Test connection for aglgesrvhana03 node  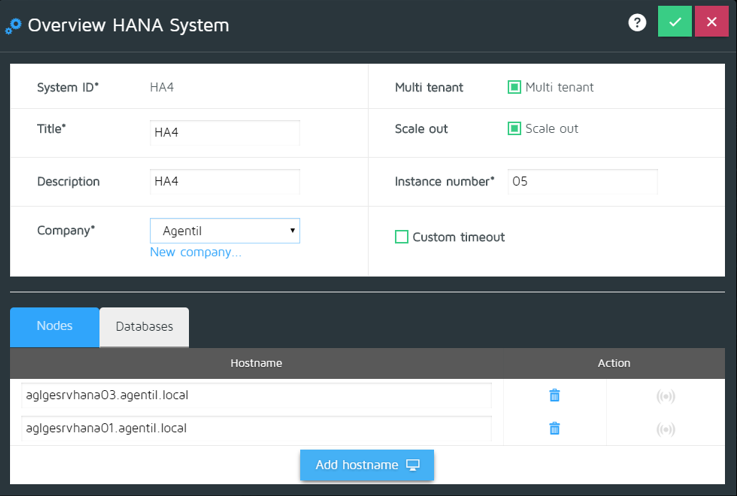click(665, 396)
